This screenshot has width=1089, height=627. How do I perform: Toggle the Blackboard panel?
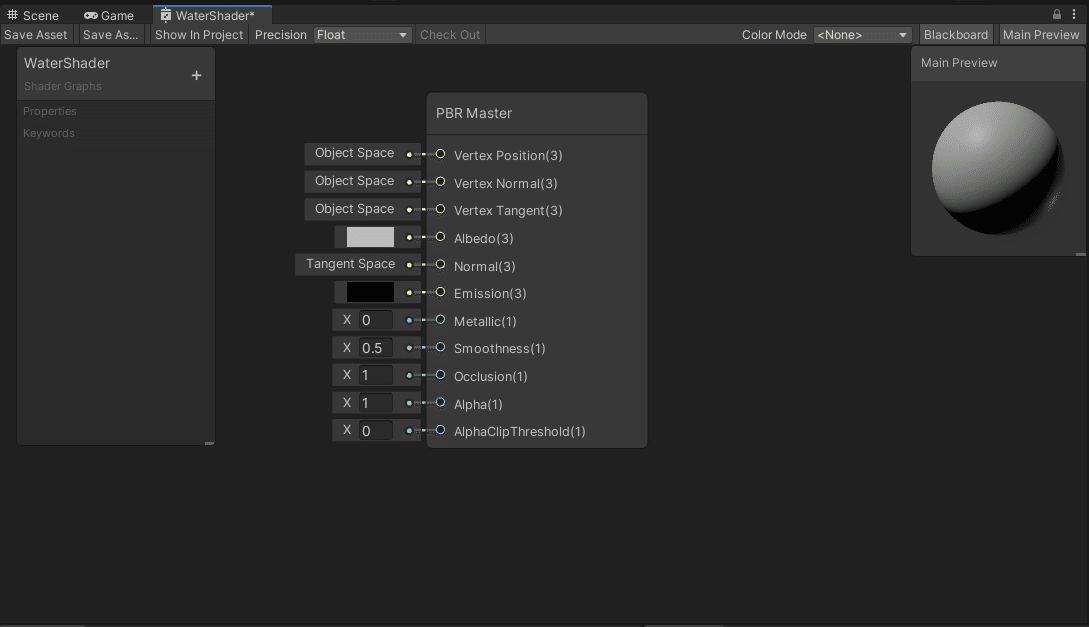coord(956,35)
